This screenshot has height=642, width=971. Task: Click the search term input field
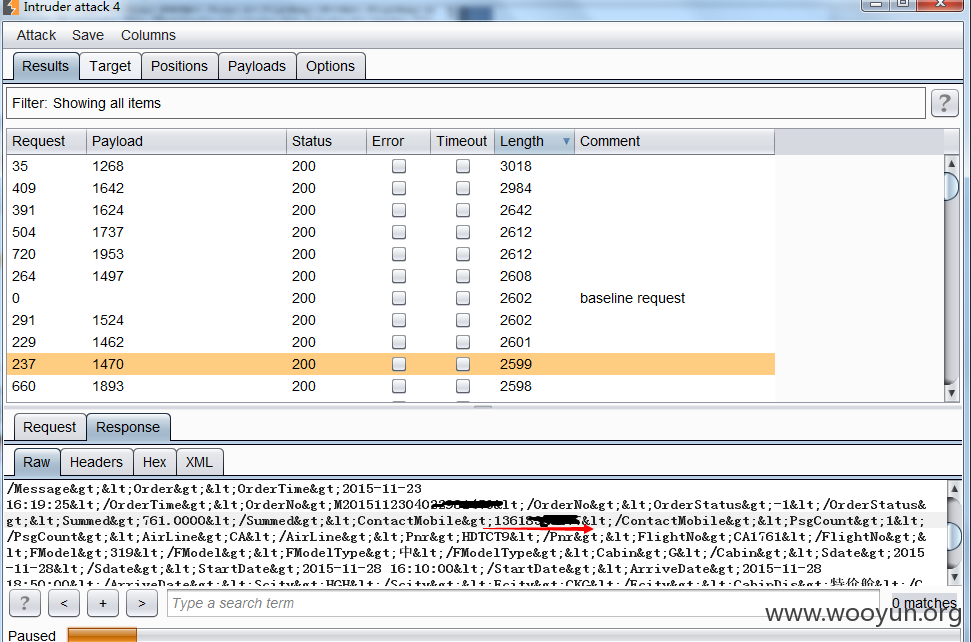(x=523, y=603)
